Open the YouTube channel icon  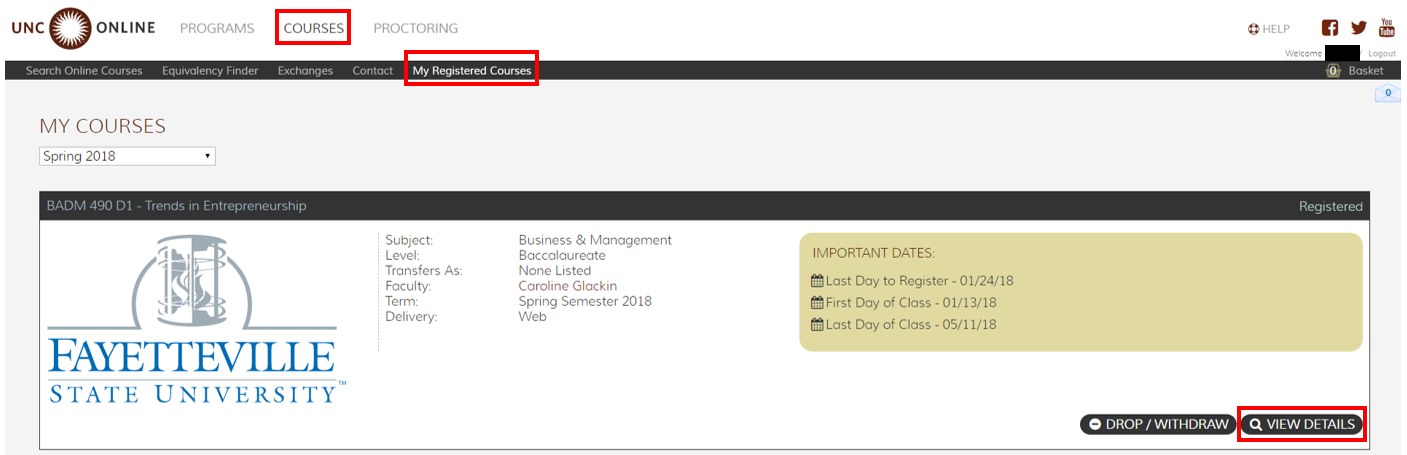[1387, 27]
